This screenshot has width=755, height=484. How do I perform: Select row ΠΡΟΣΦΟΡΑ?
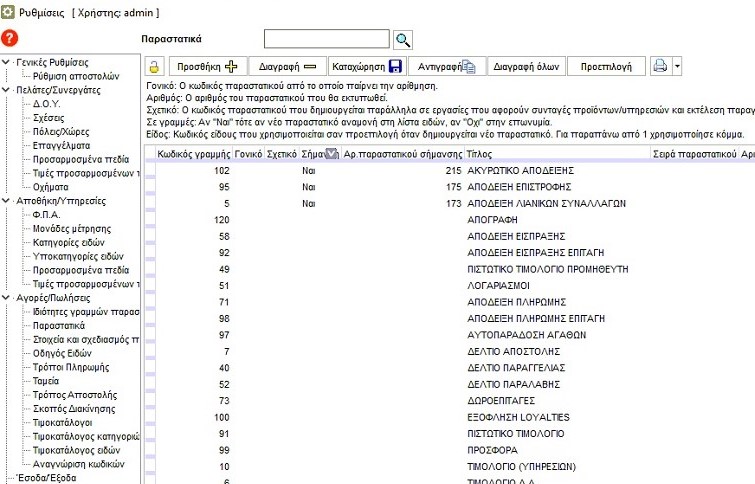[x=493, y=450]
